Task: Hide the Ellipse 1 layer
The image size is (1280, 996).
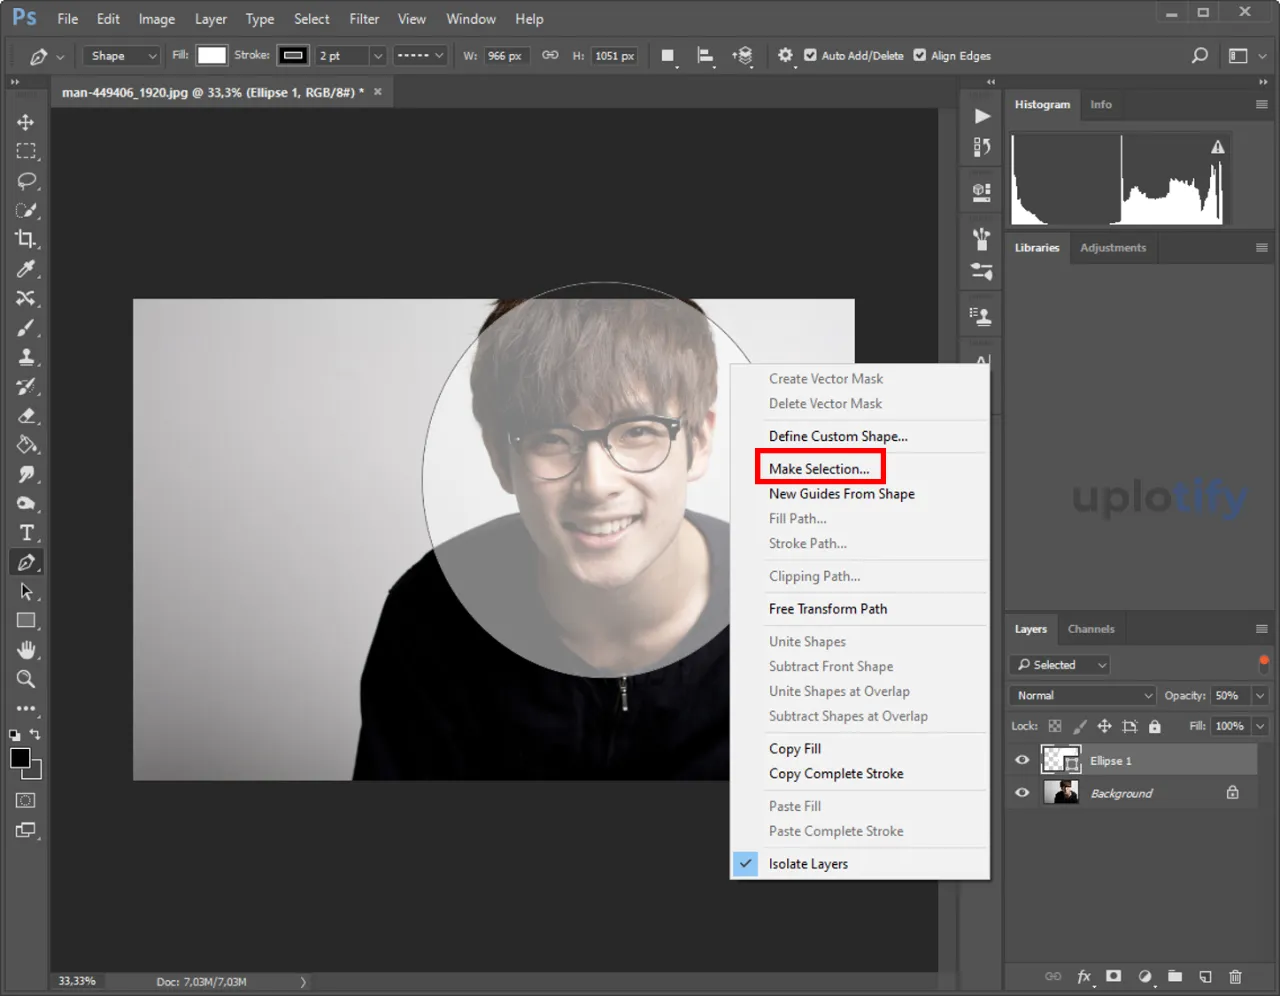Action: coord(1022,761)
